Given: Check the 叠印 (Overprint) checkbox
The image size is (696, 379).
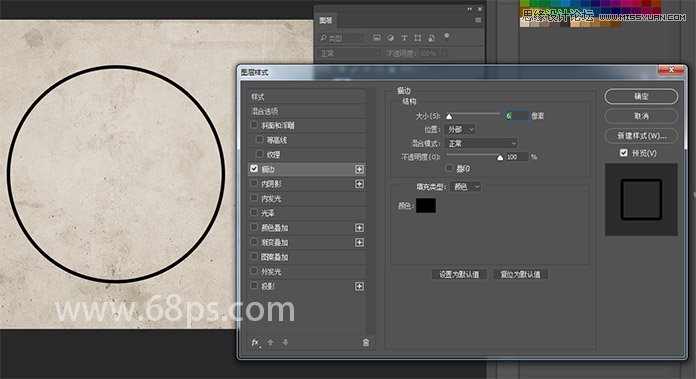Looking at the screenshot, I should (449, 168).
